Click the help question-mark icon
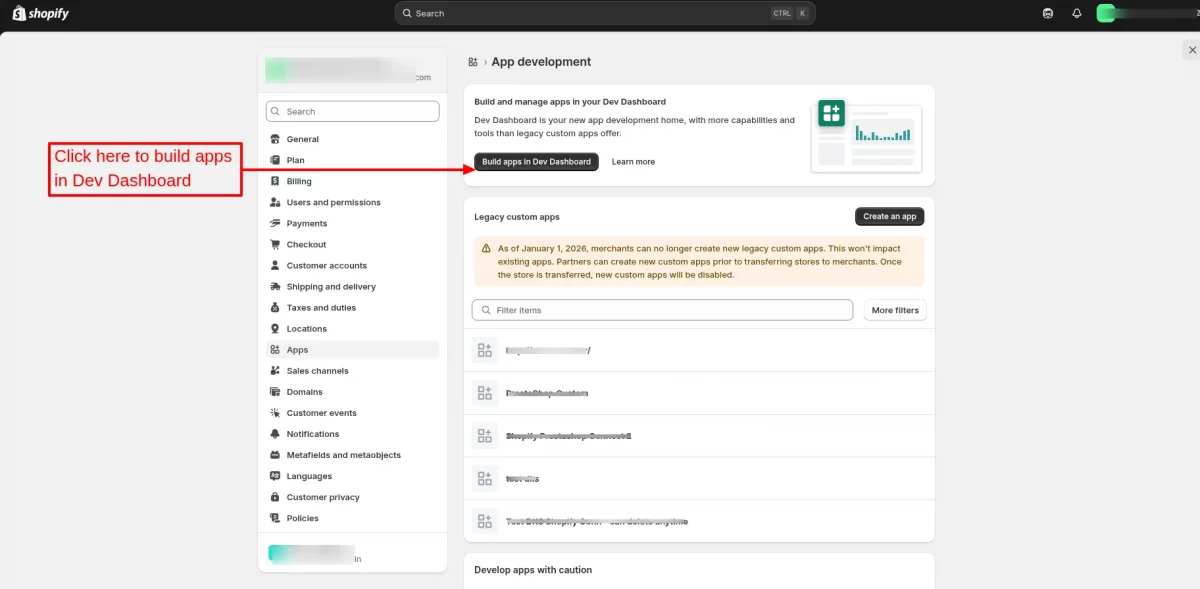This screenshot has height=589, width=1200. point(1047,13)
